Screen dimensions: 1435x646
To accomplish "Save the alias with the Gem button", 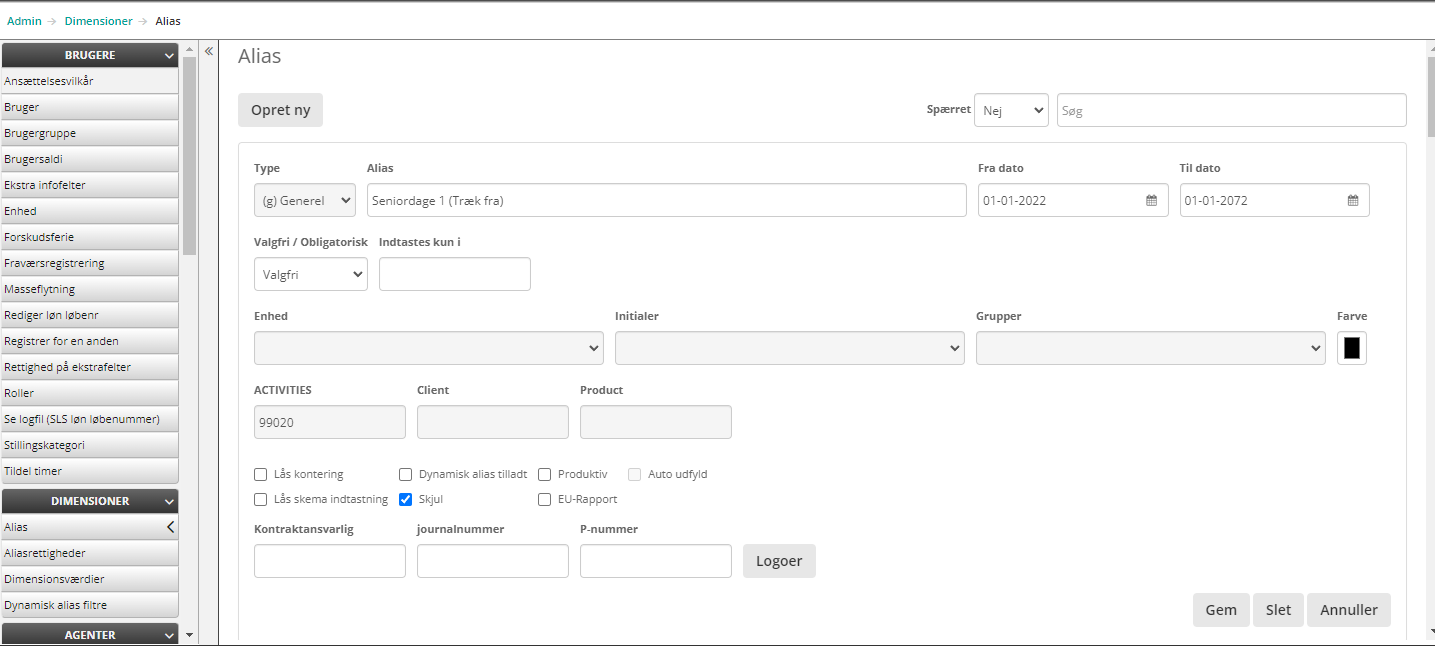I will click(x=1220, y=610).
